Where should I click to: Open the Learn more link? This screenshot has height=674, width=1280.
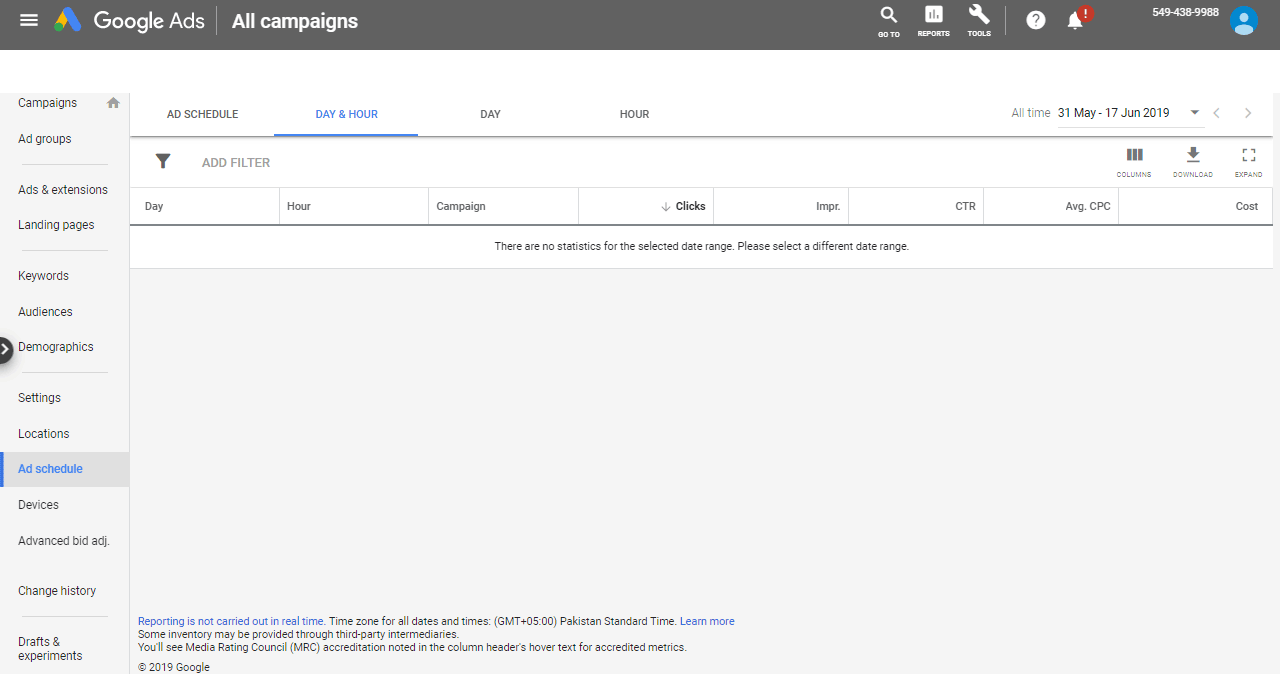click(x=707, y=621)
